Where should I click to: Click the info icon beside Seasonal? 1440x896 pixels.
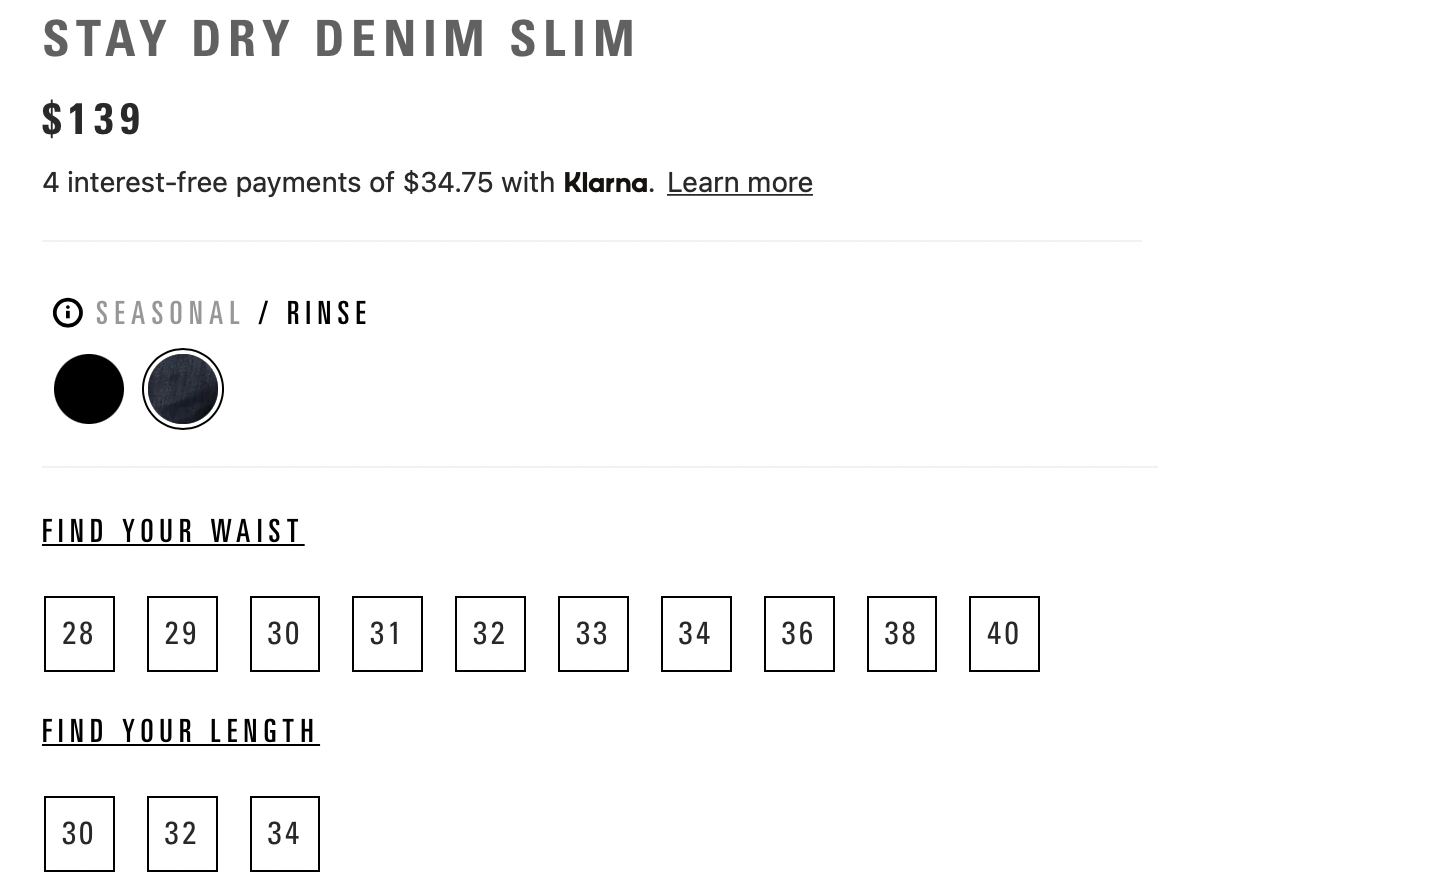(x=67, y=313)
